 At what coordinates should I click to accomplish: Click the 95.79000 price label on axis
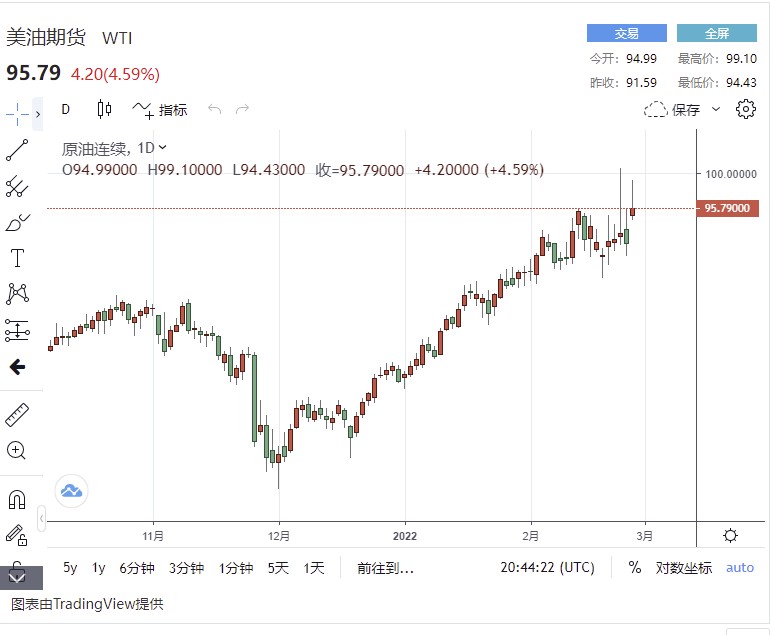[727, 208]
